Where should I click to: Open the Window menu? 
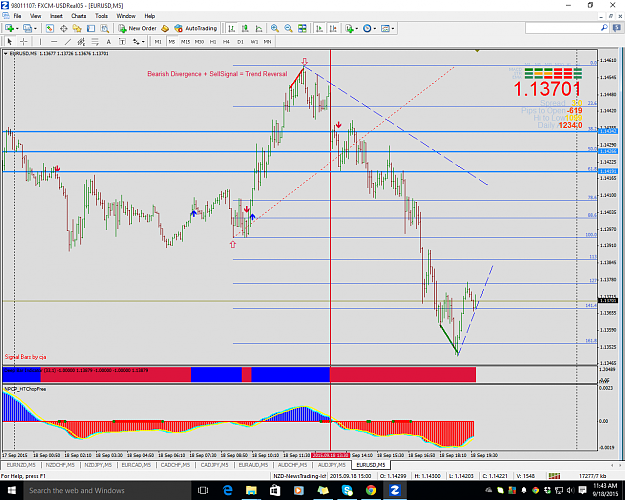[126, 16]
